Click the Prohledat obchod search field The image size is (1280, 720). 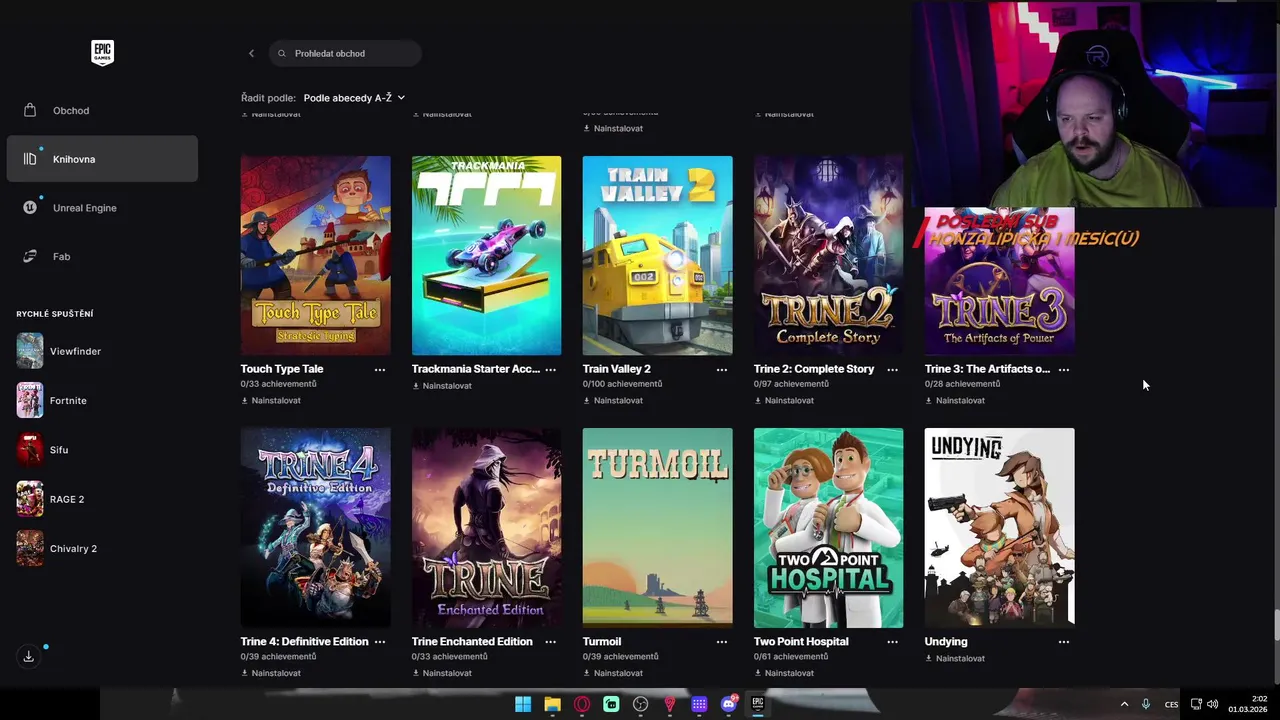(x=345, y=53)
